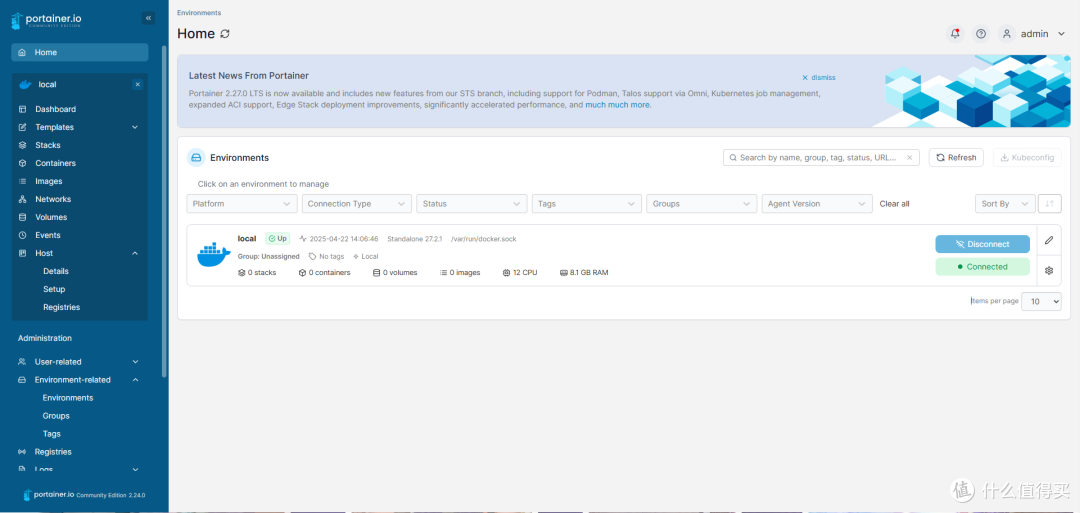The width and height of the screenshot is (1080, 513).
Task: Click the Disconnect button
Action: (982, 244)
